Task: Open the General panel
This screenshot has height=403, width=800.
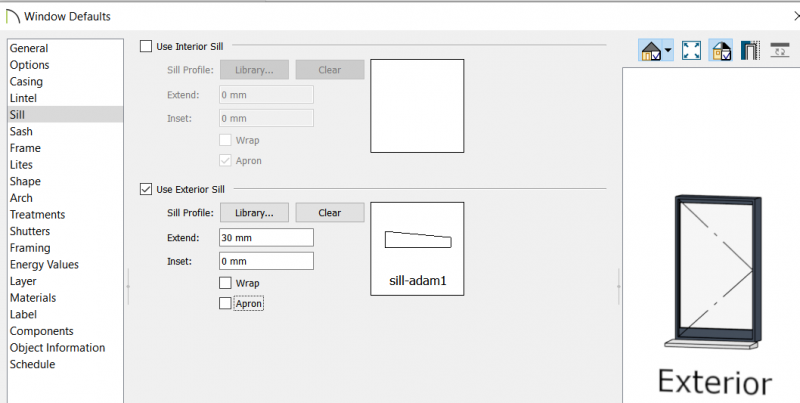Action: [x=29, y=48]
